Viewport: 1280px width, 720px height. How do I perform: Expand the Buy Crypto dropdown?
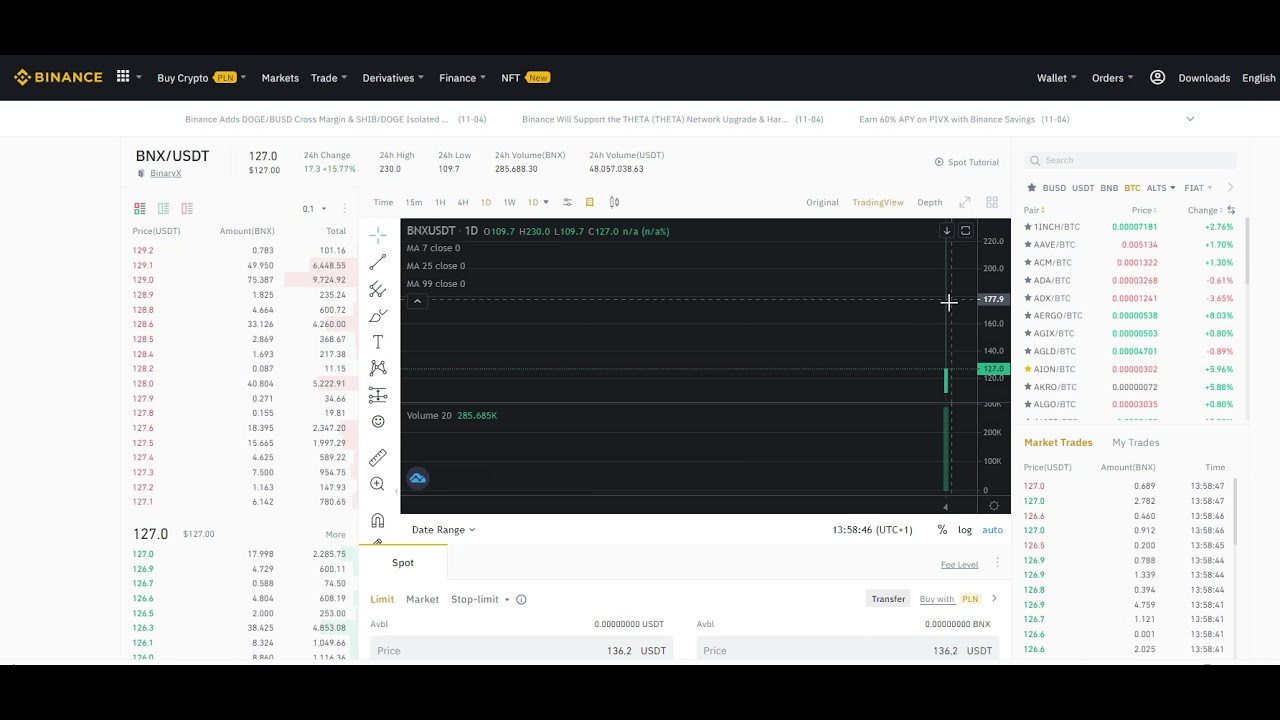tap(201, 78)
